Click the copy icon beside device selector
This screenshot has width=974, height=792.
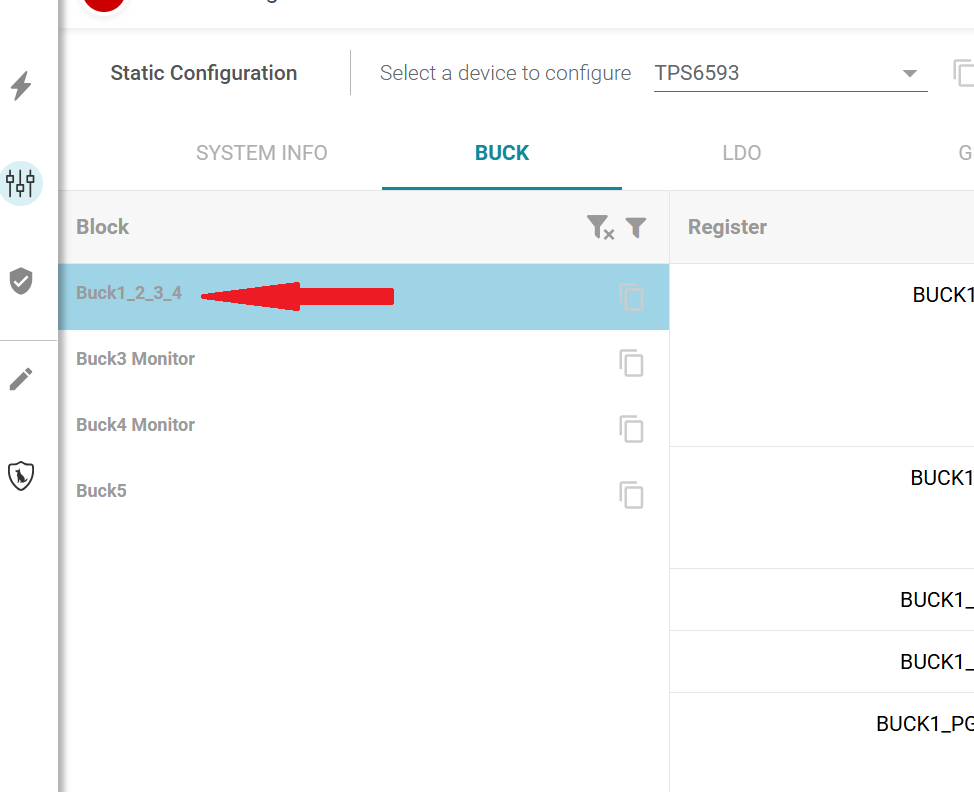(x=963, y=73)
